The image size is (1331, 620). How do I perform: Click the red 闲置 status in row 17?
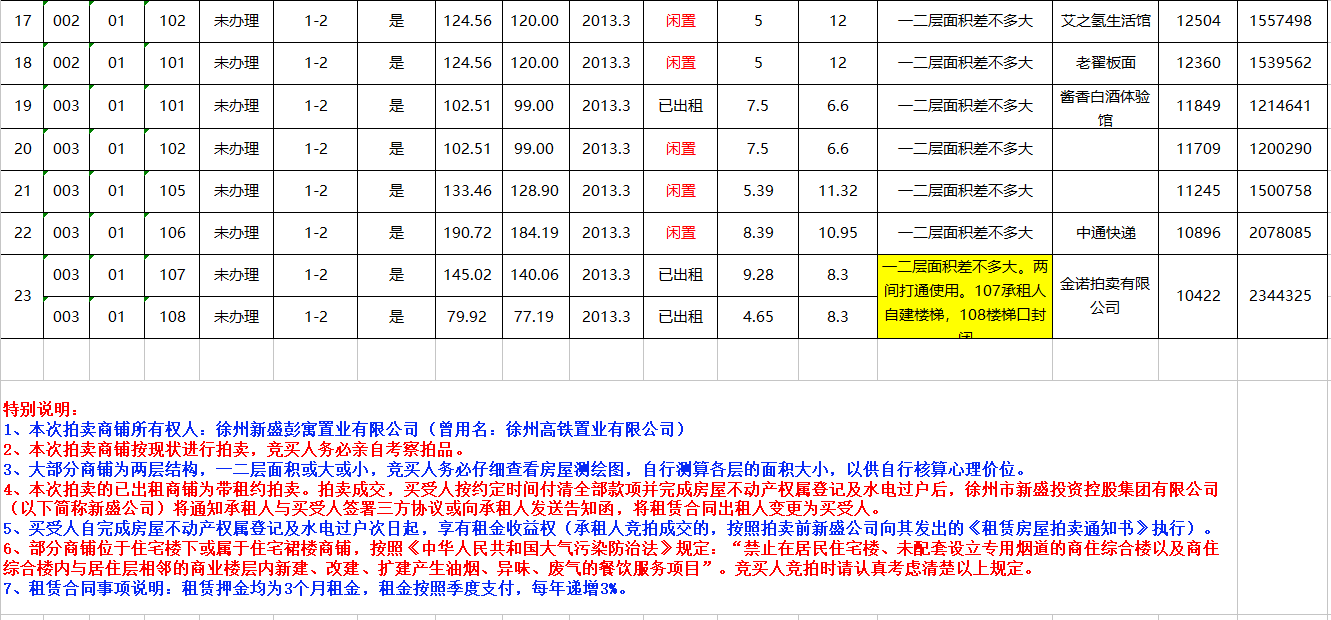[x=680, y=21]
